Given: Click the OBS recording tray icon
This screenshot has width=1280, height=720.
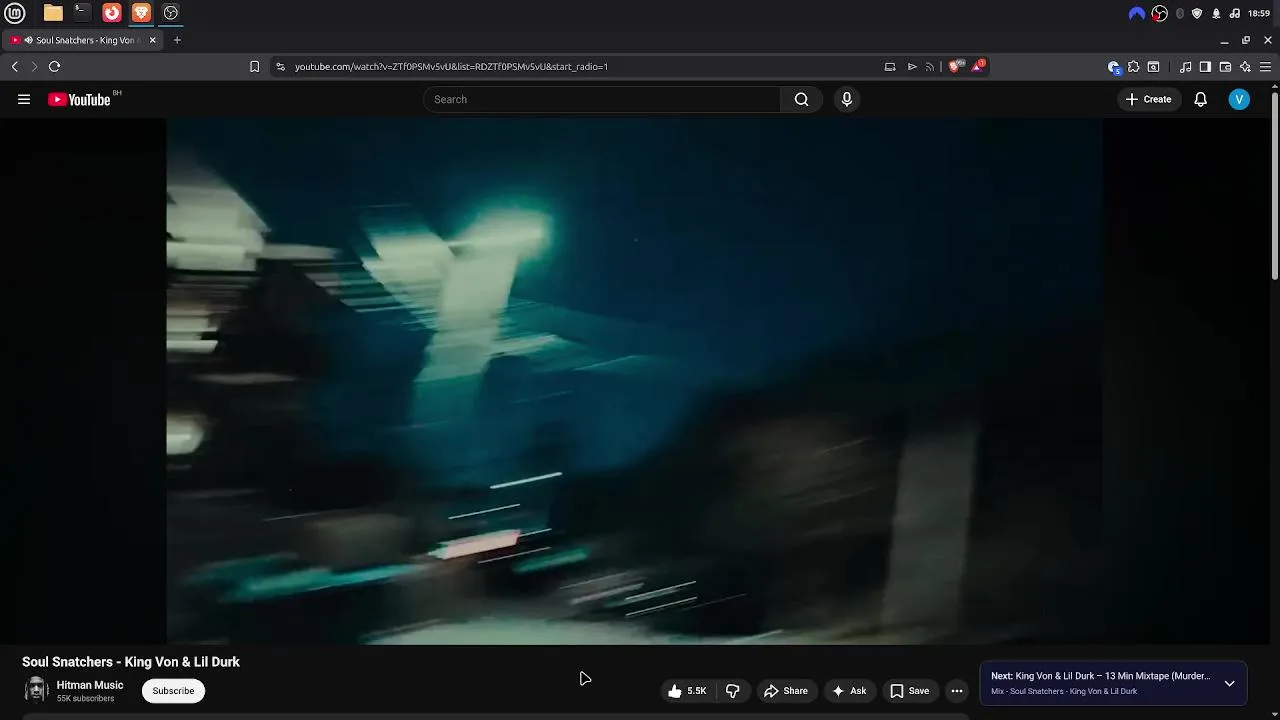Looking at the screenshot, I should [x=1160, y=13].
